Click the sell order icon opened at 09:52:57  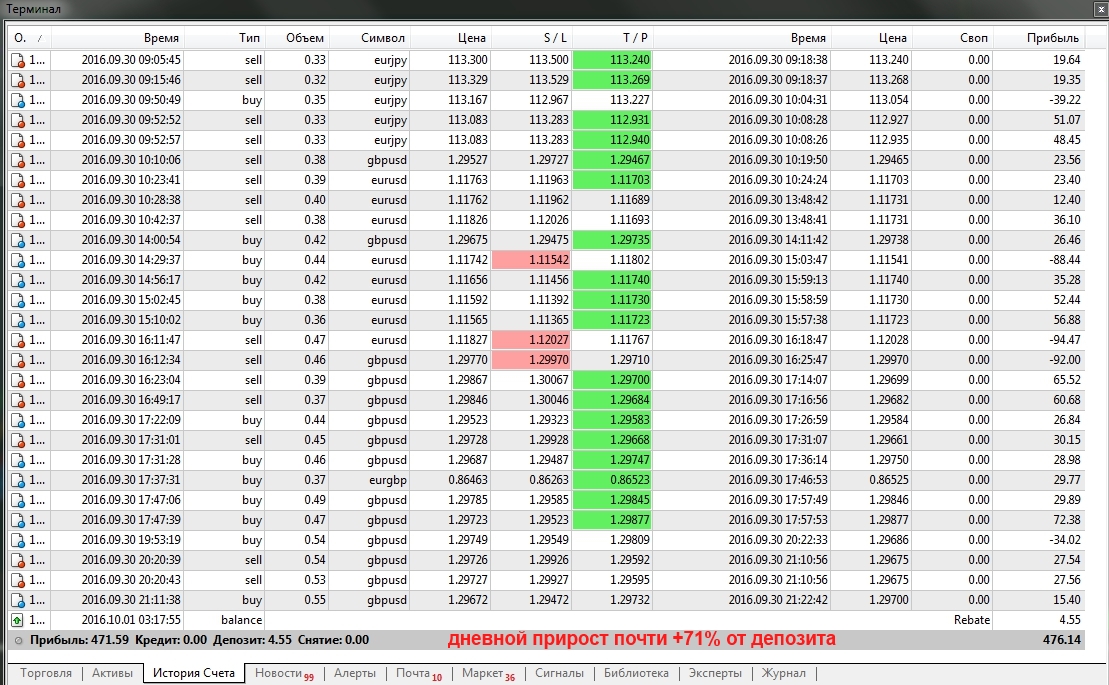click(18, 141)
